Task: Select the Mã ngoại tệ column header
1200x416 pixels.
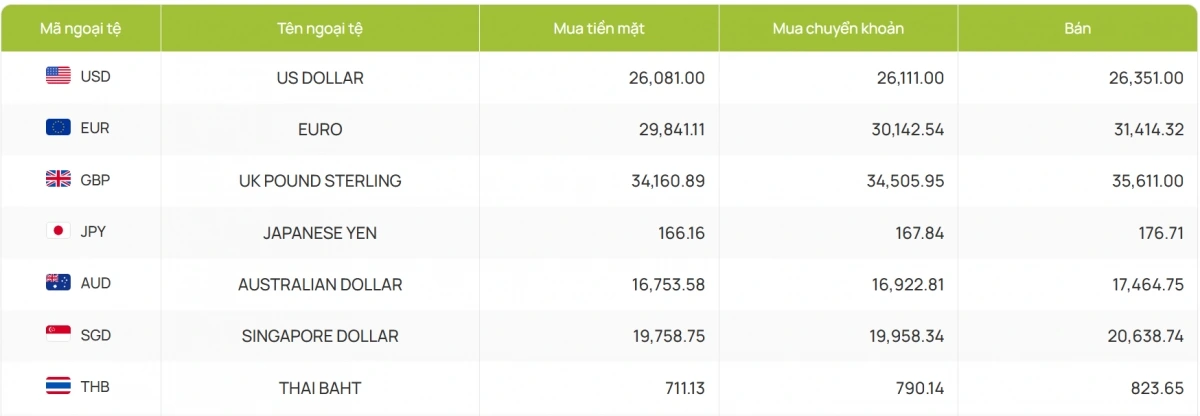Action: 80,28
